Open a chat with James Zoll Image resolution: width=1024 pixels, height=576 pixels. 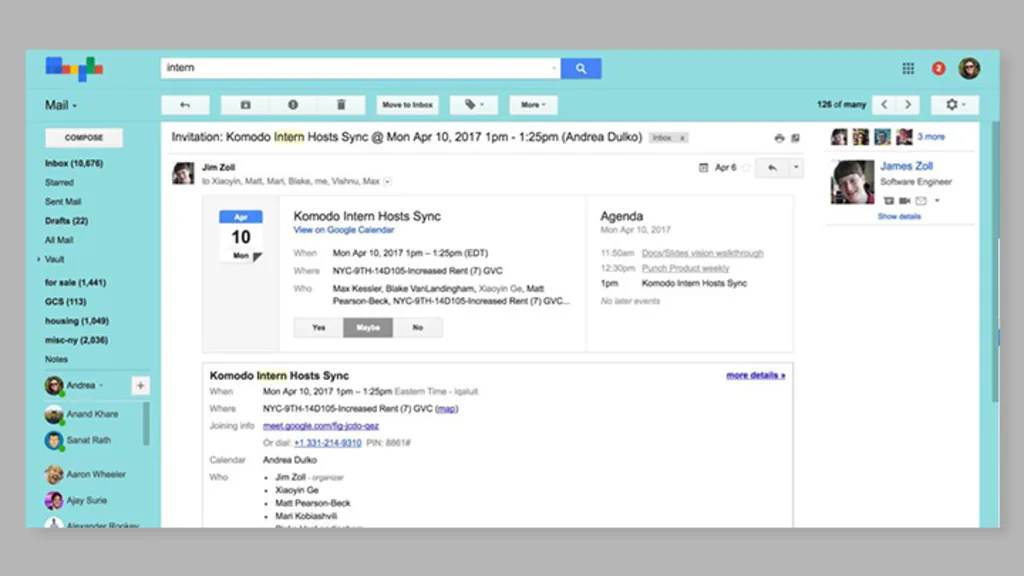pyautogui.click(x=889, y=201)
